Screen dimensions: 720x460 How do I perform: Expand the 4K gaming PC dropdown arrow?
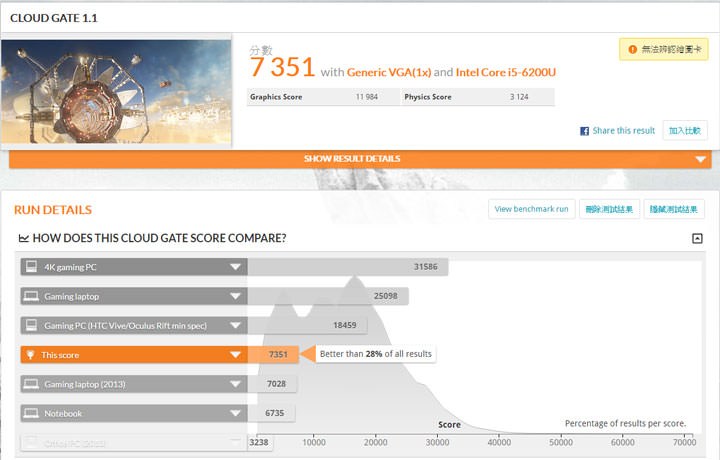pos(235,267)
